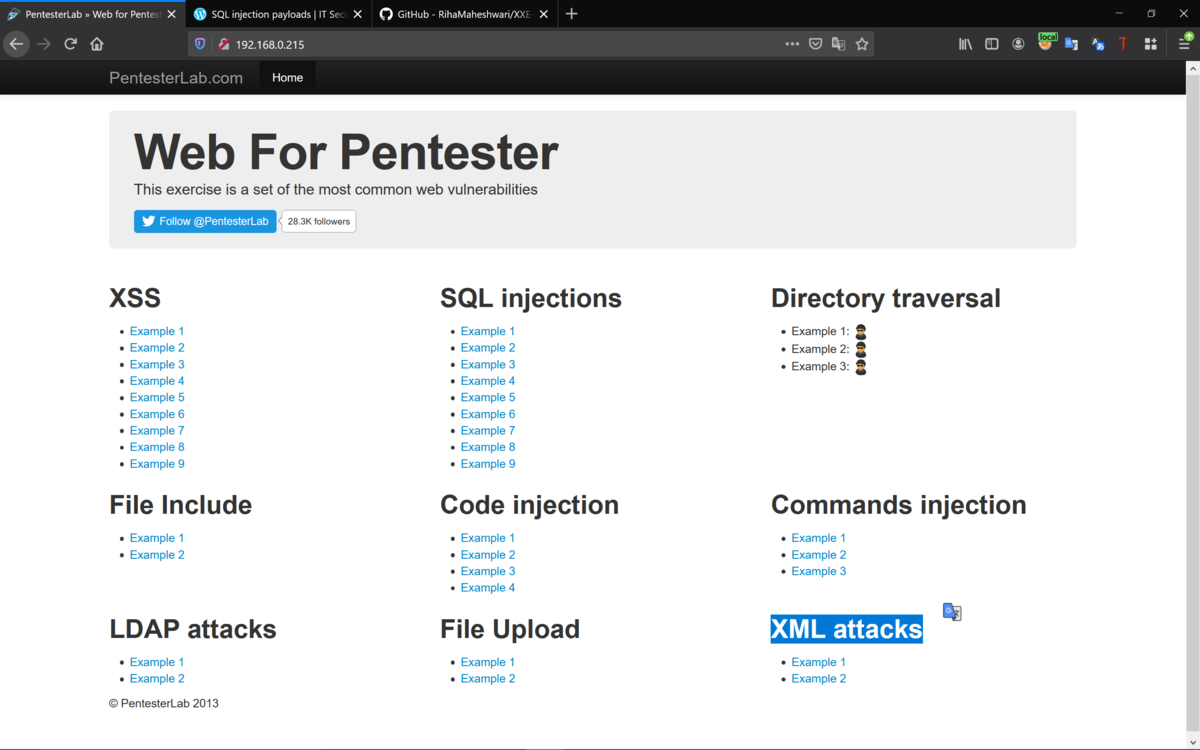Save the page to Pocket
The image size is (1200, 750).
coord(816,44)
